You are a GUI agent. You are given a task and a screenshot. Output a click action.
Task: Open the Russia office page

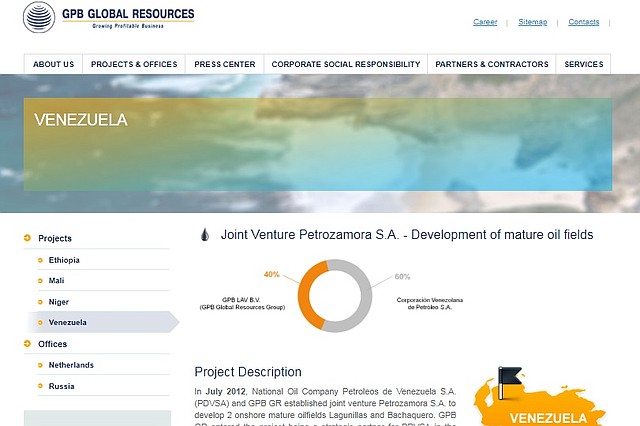(61, 386)
